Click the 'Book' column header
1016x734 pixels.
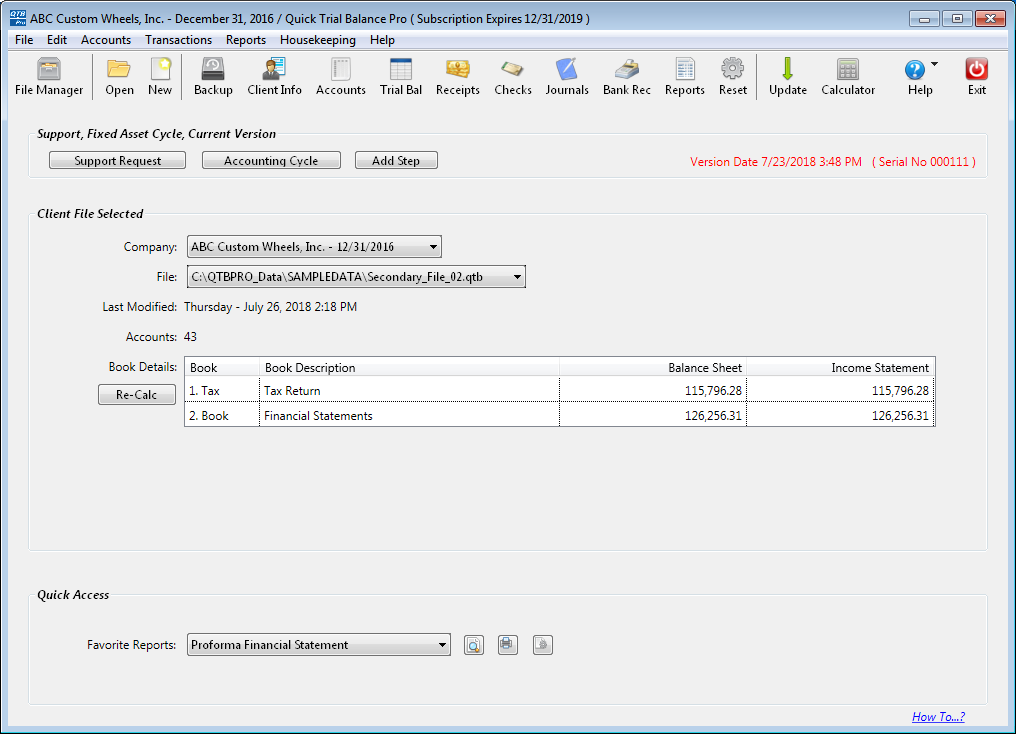click(x=222, y=367)
